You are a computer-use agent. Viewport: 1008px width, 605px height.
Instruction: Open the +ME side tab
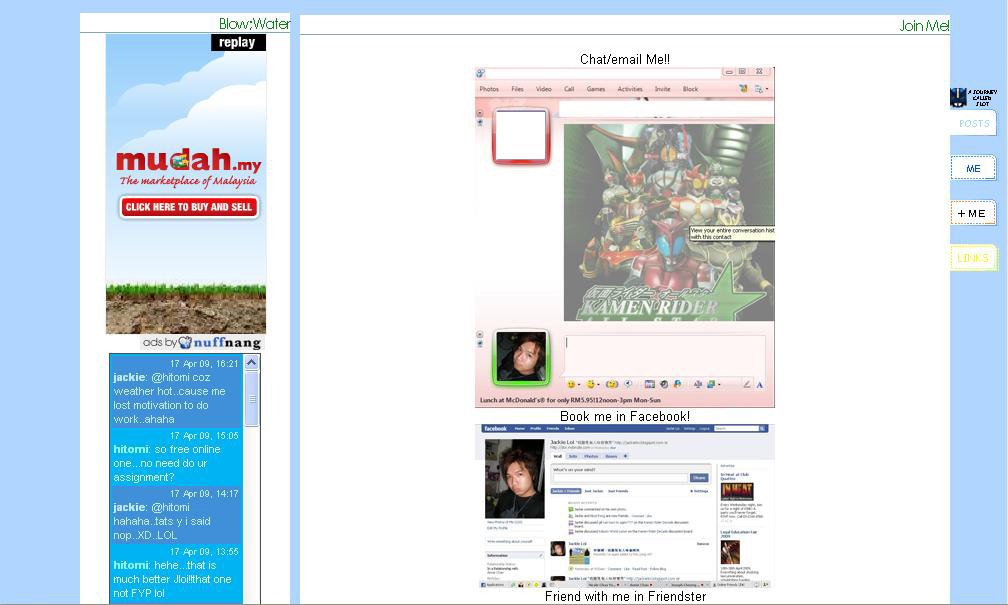[973, 213]
